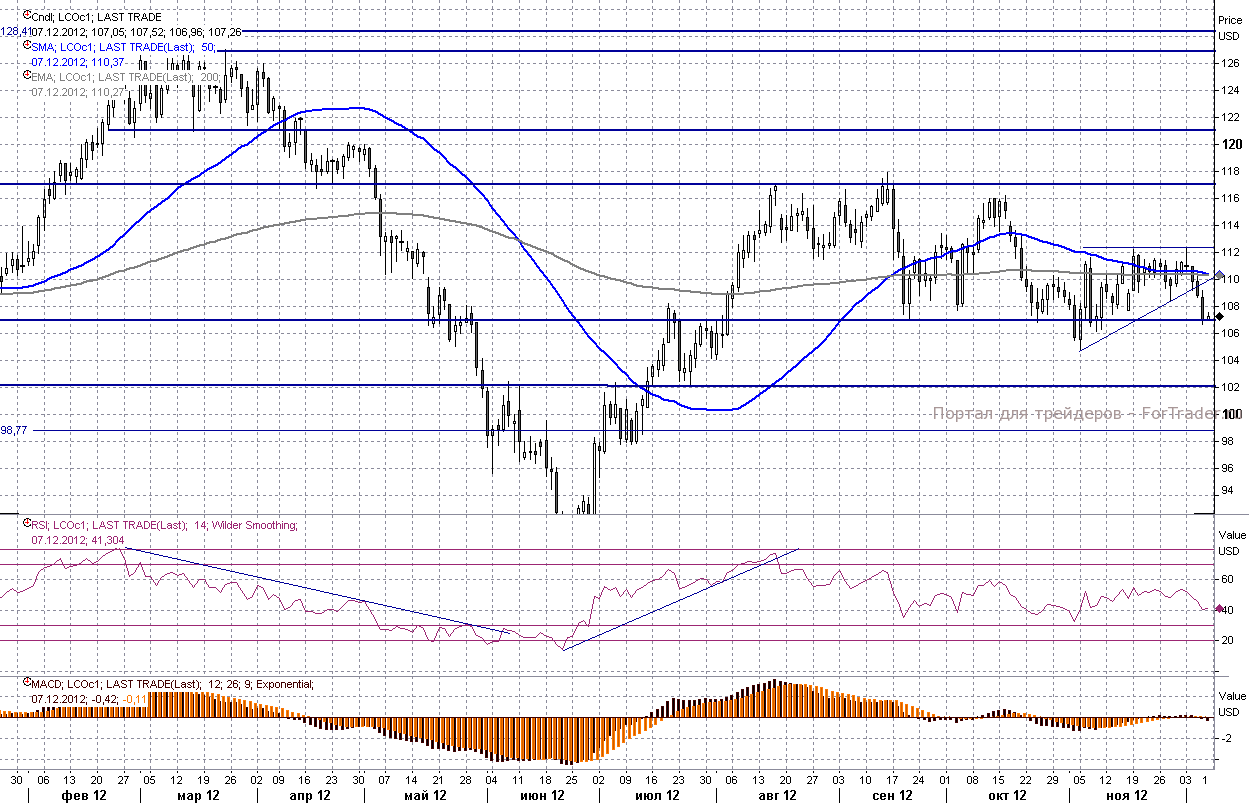Screen dimensions: 1249x805
Task: Click the '98,77' level label
Action: (15, 430)
